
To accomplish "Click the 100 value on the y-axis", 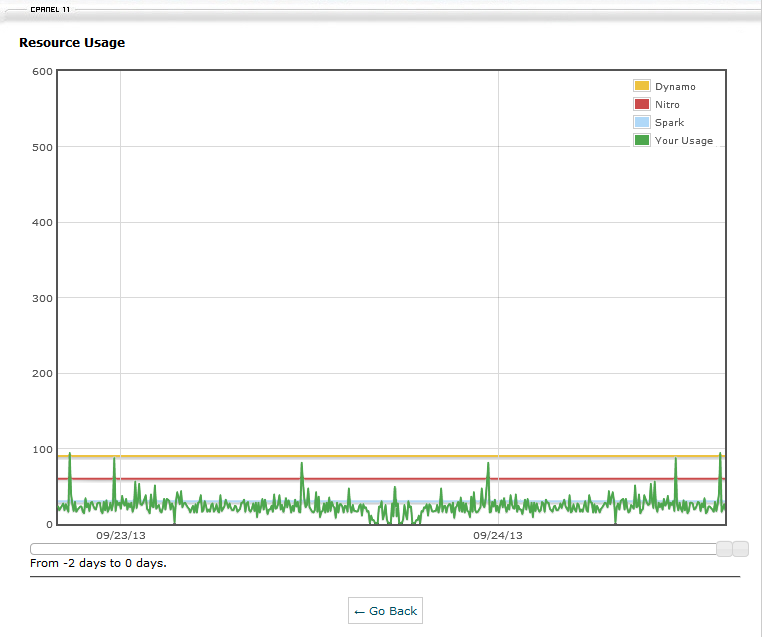I will tap(42, 449).
